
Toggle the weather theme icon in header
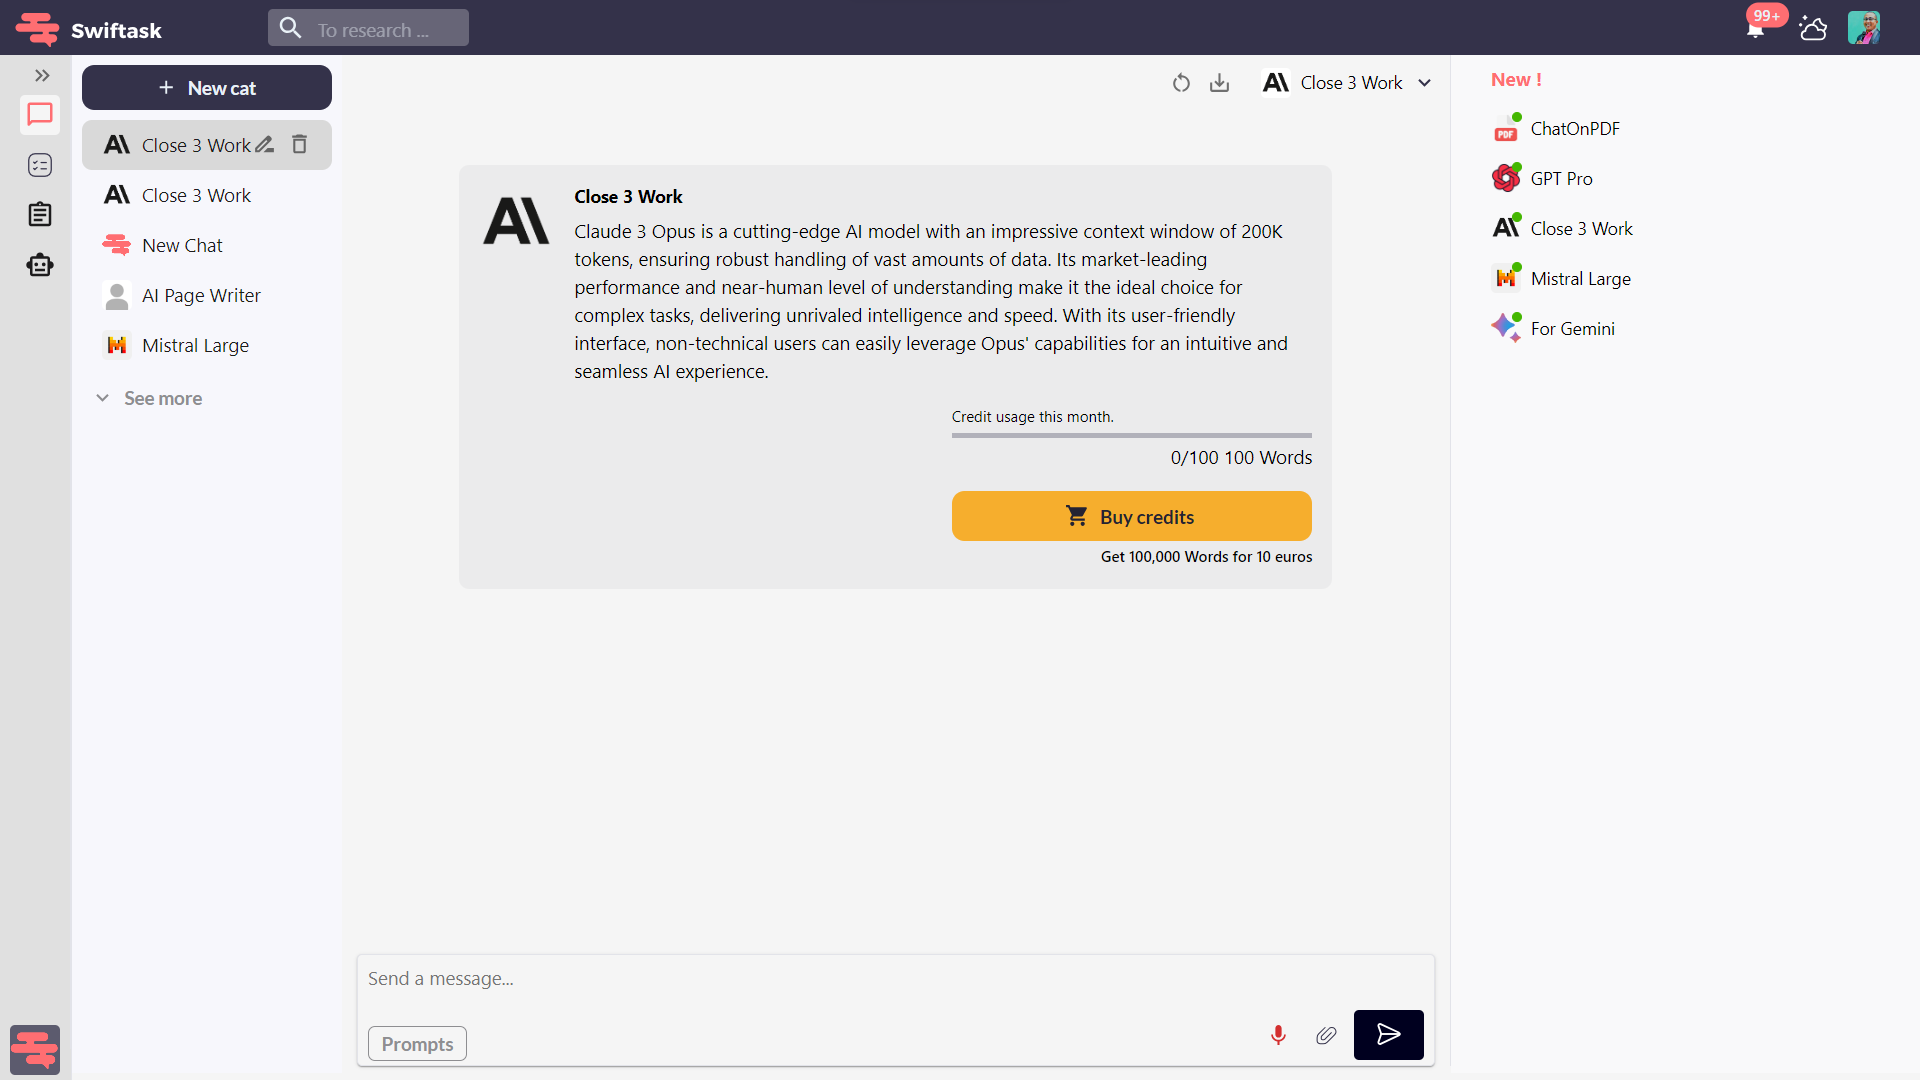coord(1813,28)
